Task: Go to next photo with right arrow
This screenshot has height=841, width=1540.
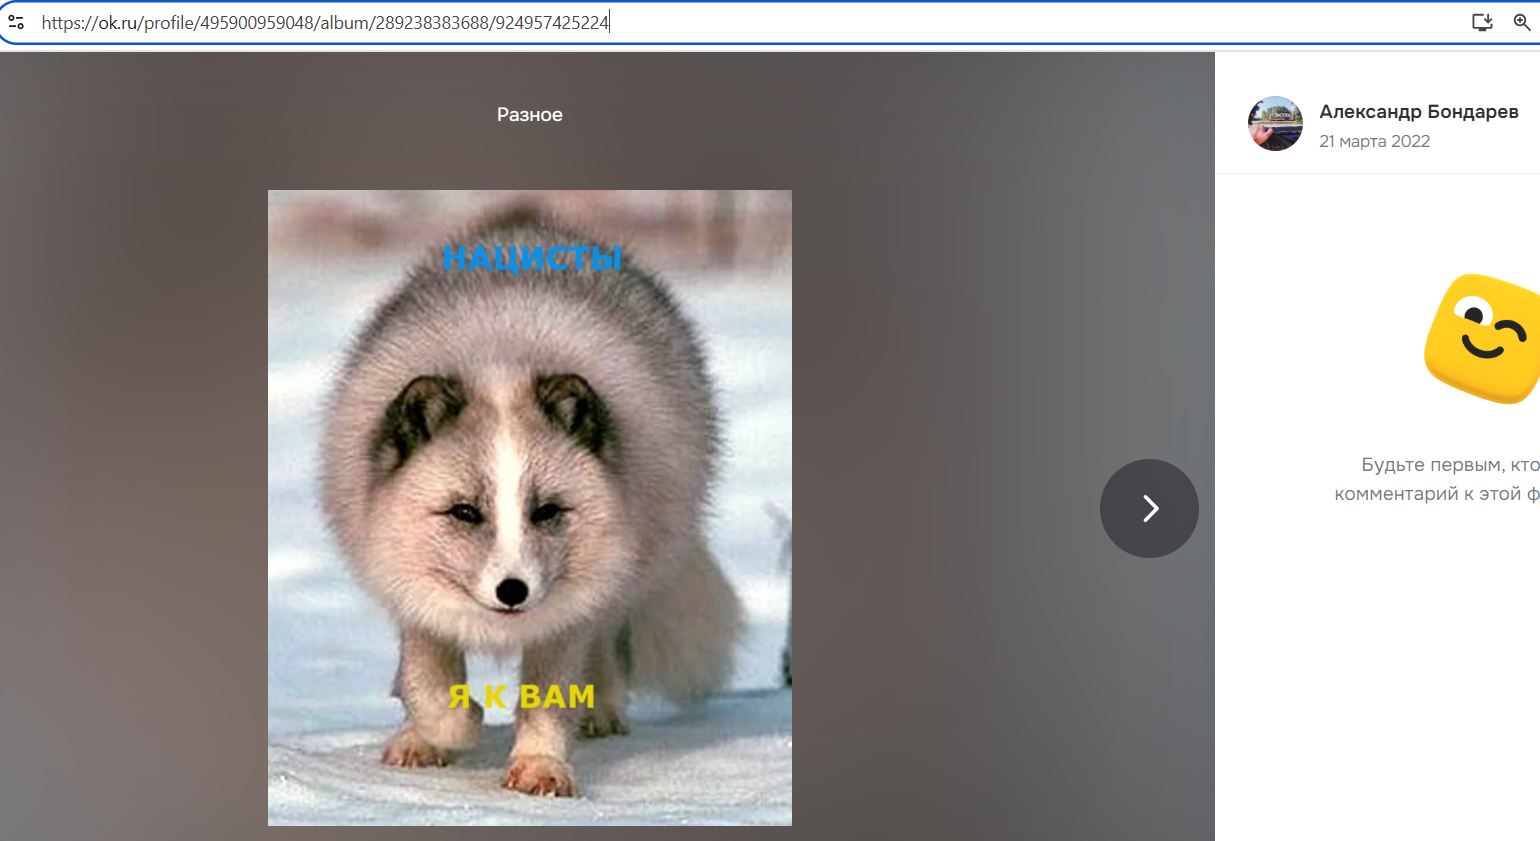Action: 1149,508
